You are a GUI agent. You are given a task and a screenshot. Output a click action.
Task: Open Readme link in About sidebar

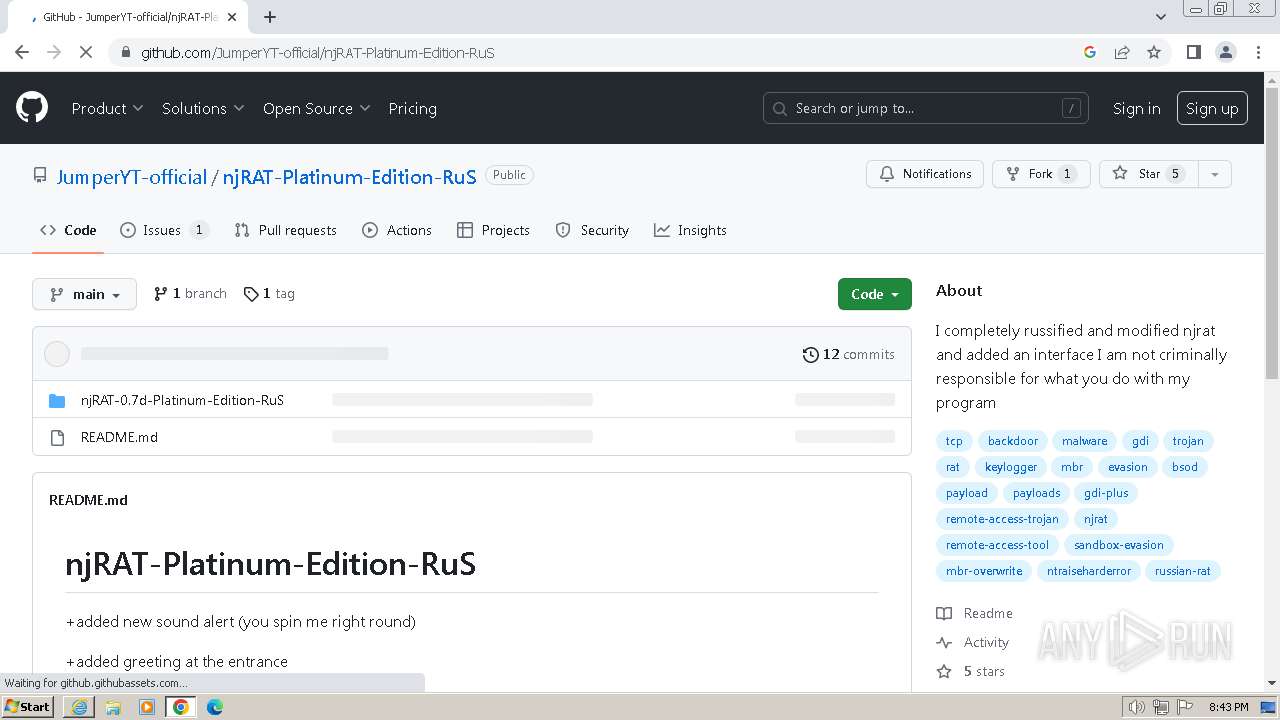tap(975, 613)
